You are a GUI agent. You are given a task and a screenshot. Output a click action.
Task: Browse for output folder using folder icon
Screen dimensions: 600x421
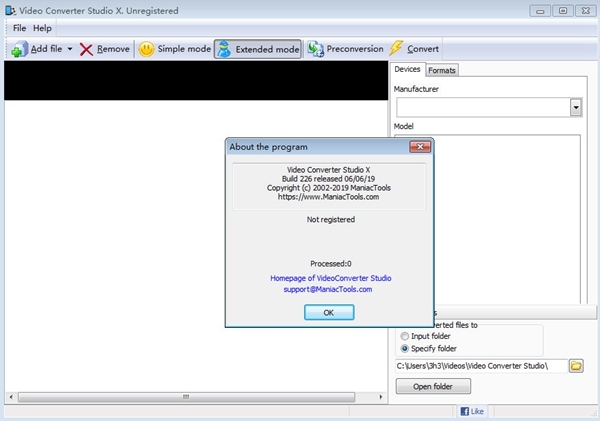tap(576, 366)
